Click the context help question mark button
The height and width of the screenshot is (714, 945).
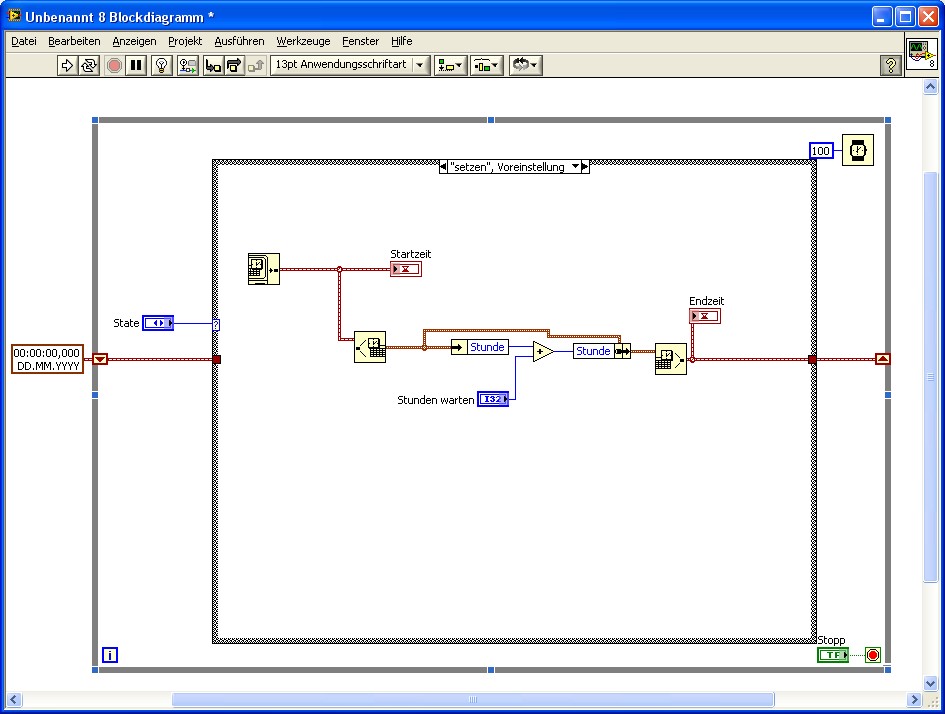tap(891, 65)
